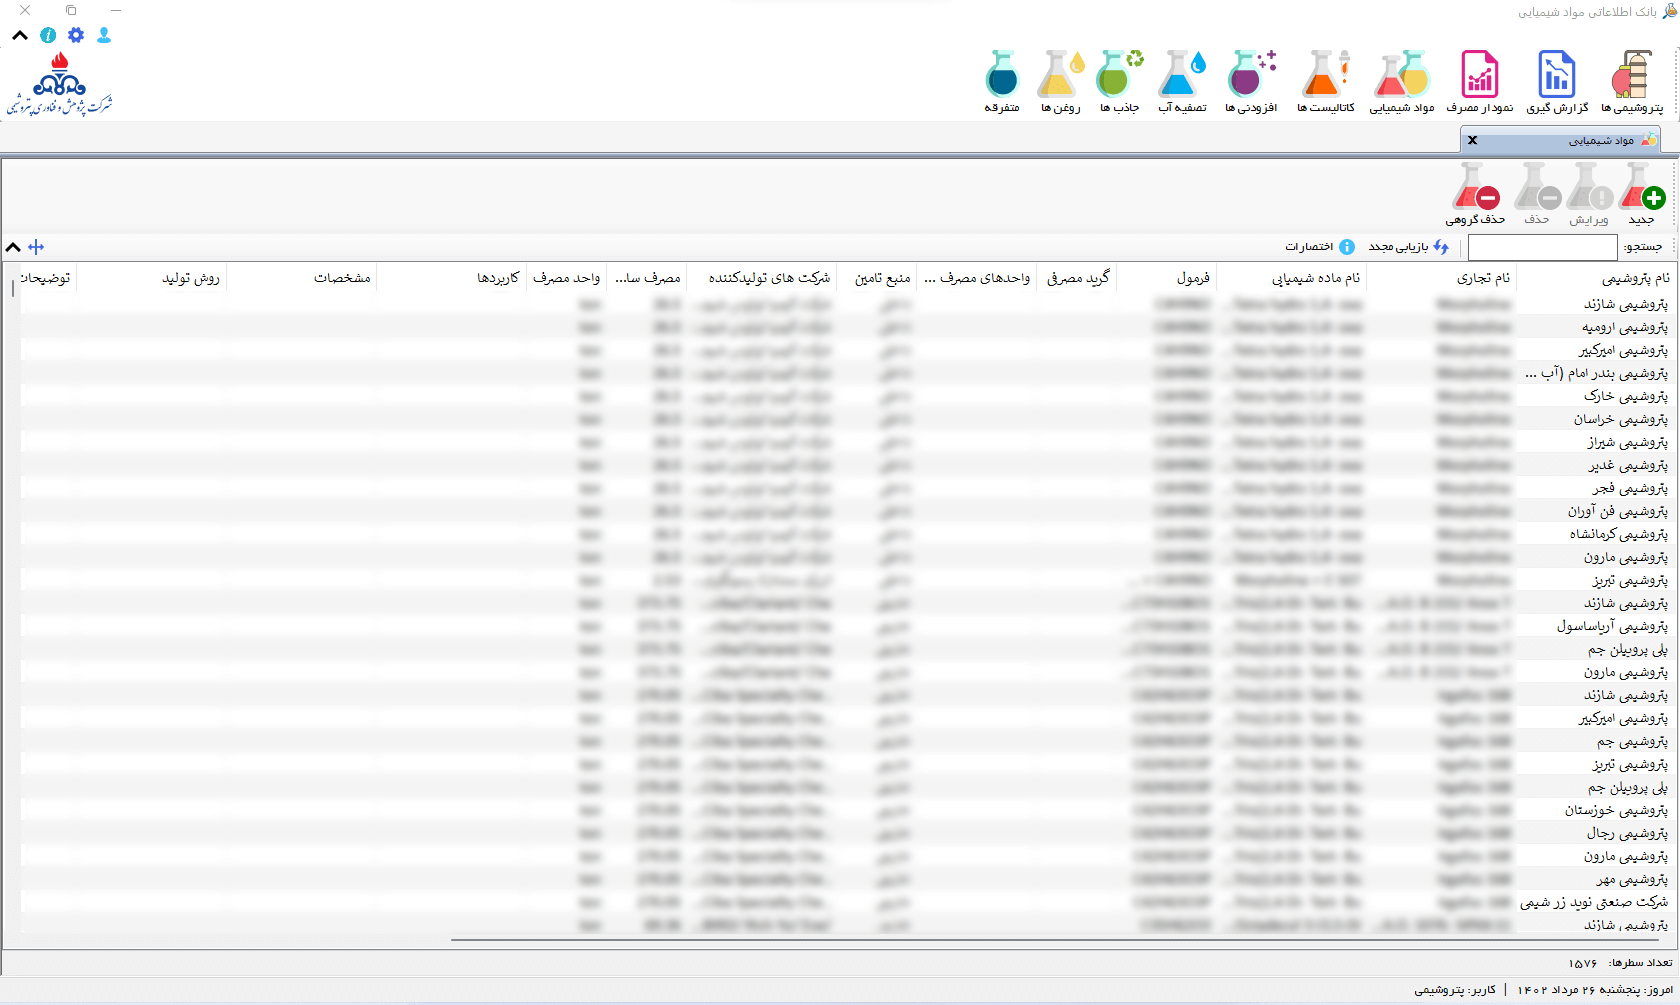1680x1005 pixels.
Task: Close the مواد شیمیایی tab
Action: (1472, 140)
